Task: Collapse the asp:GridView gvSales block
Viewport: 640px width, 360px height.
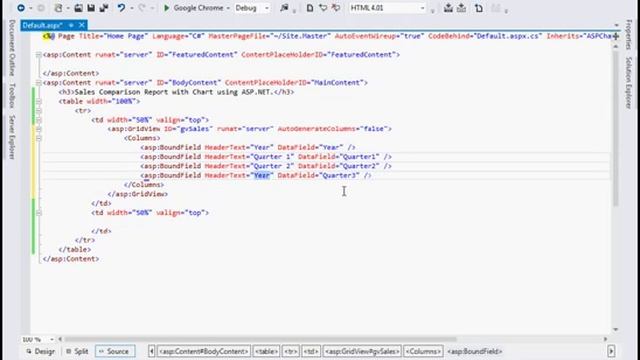Action: coord(38,129)
